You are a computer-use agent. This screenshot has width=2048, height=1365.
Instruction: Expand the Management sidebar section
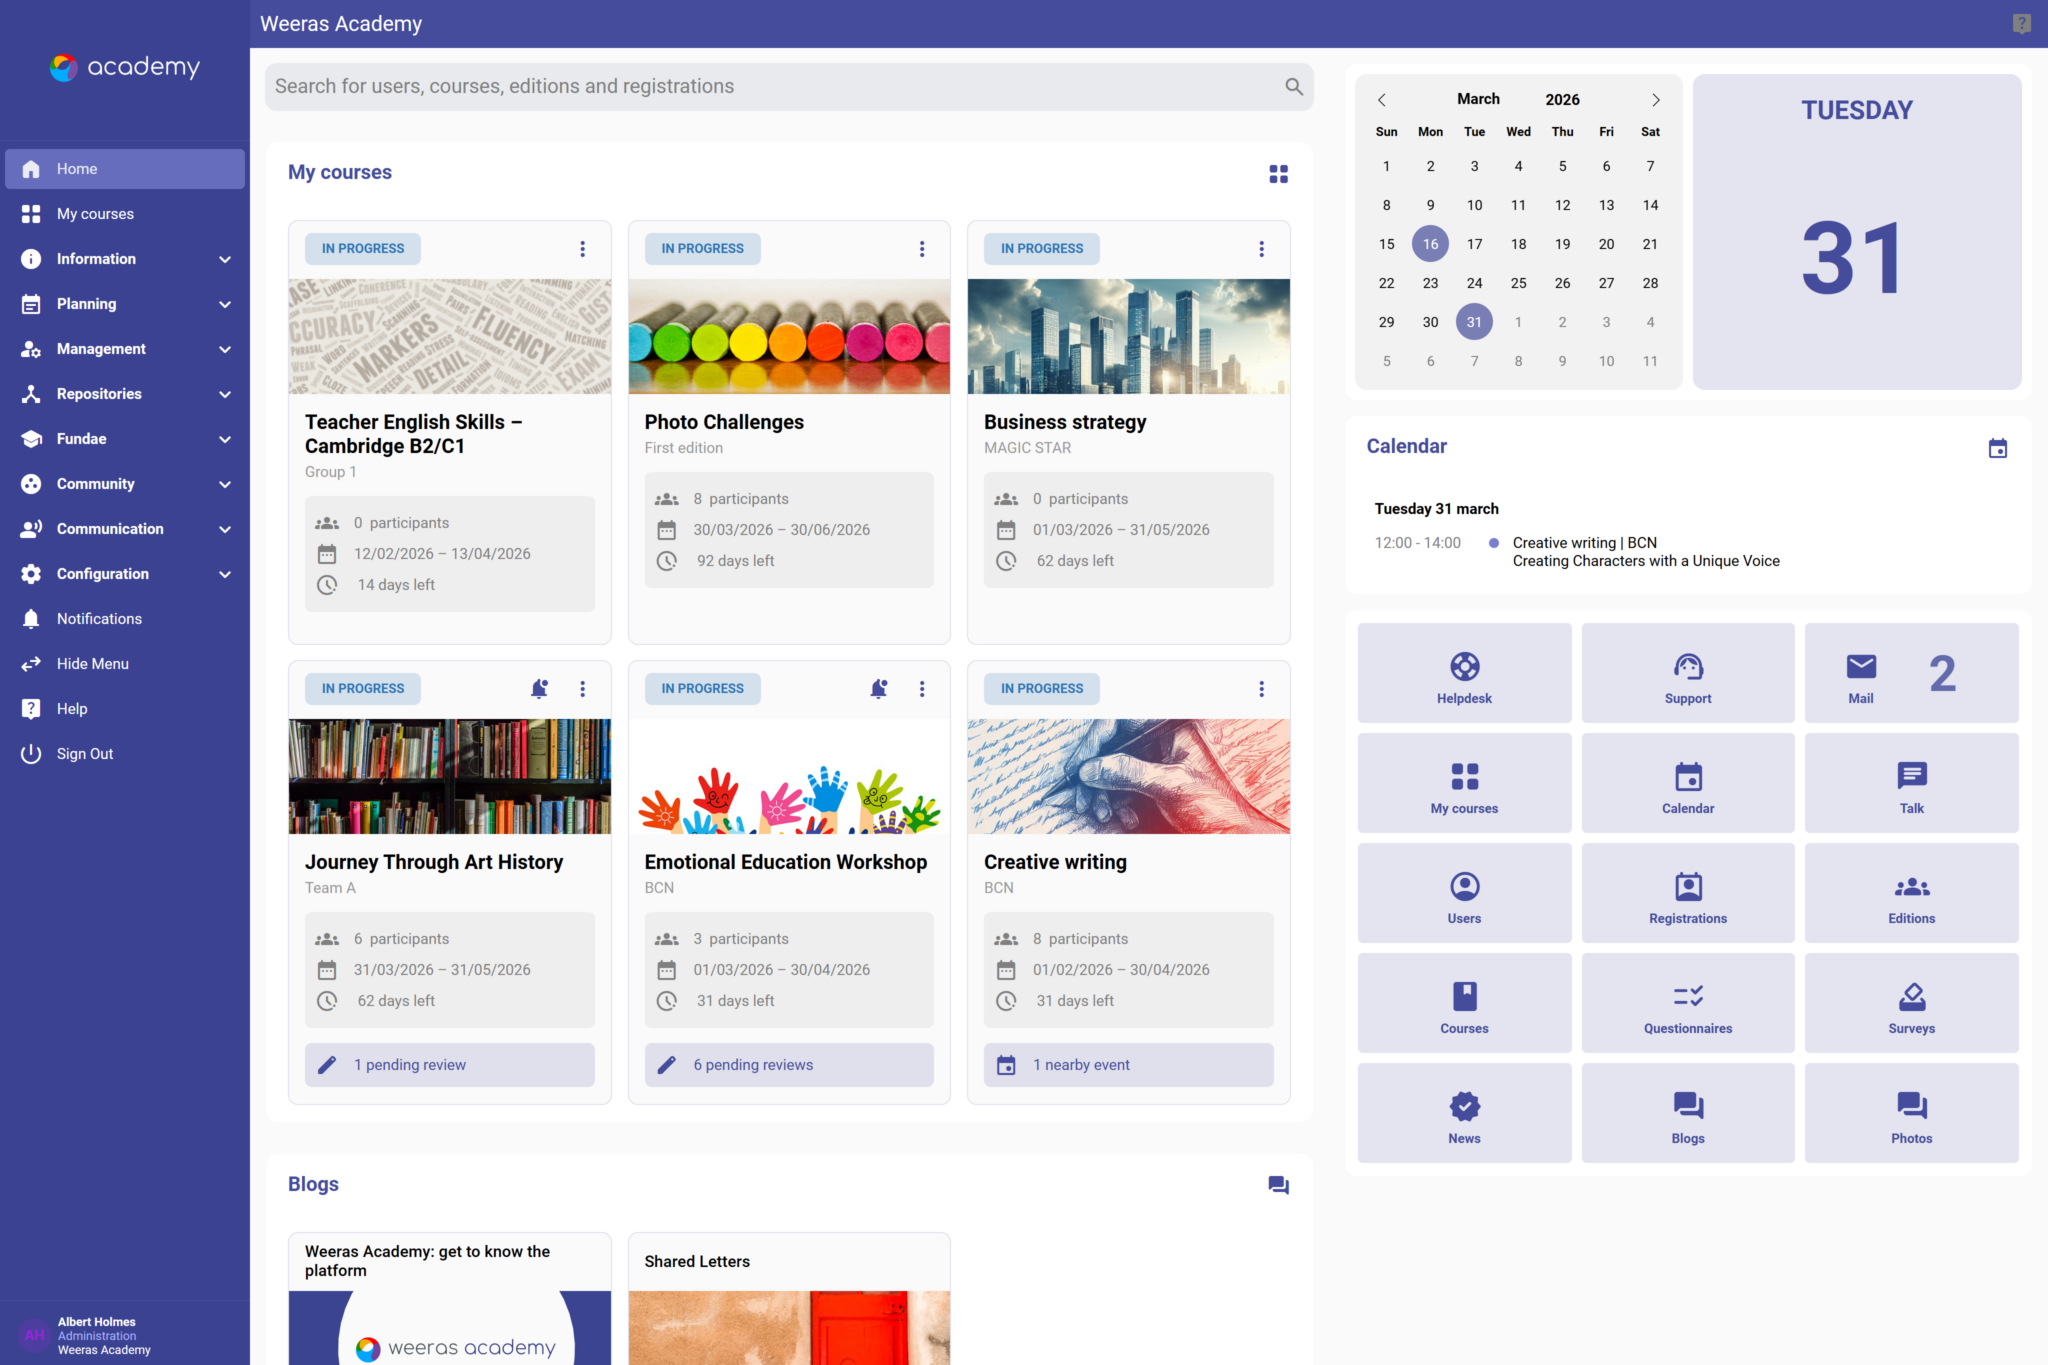pos(101,348)
